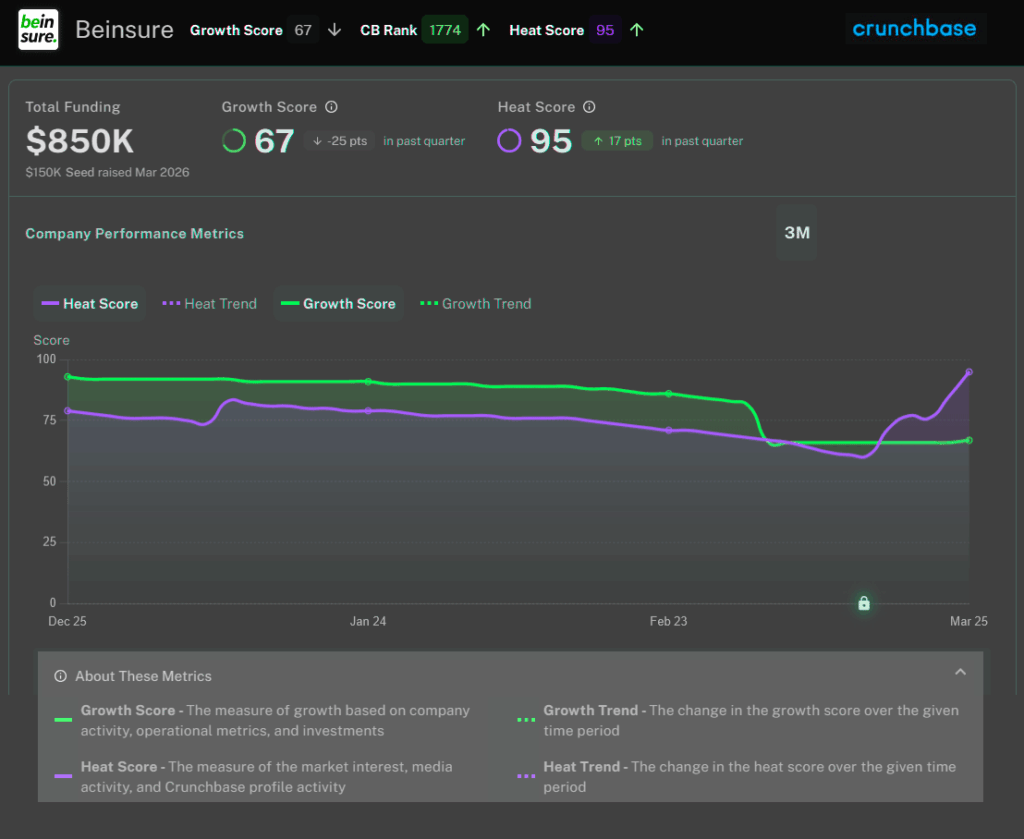Open the Heat Score info tooltip
The height and width of the screenshot is (839, 1024).
click(x=589, y=106)
